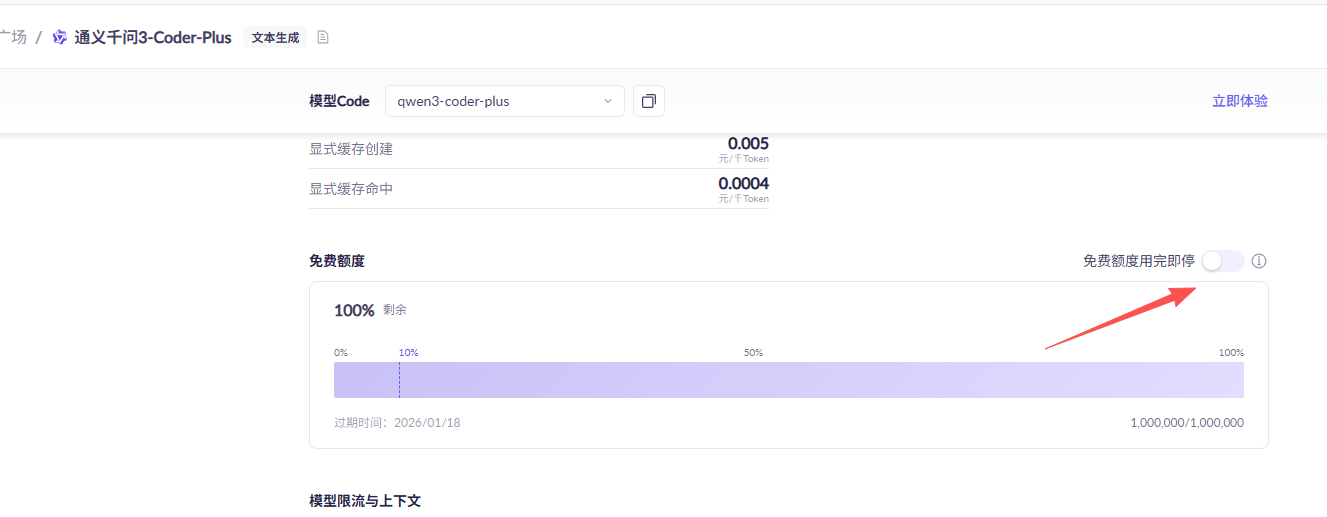Click the info icon next to free quota switch

click(1259, 261)
